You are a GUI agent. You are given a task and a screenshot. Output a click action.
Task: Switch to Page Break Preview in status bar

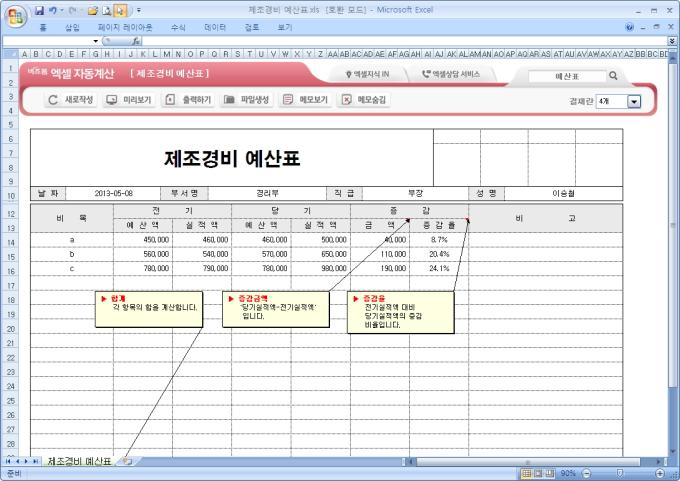[550, 473]
